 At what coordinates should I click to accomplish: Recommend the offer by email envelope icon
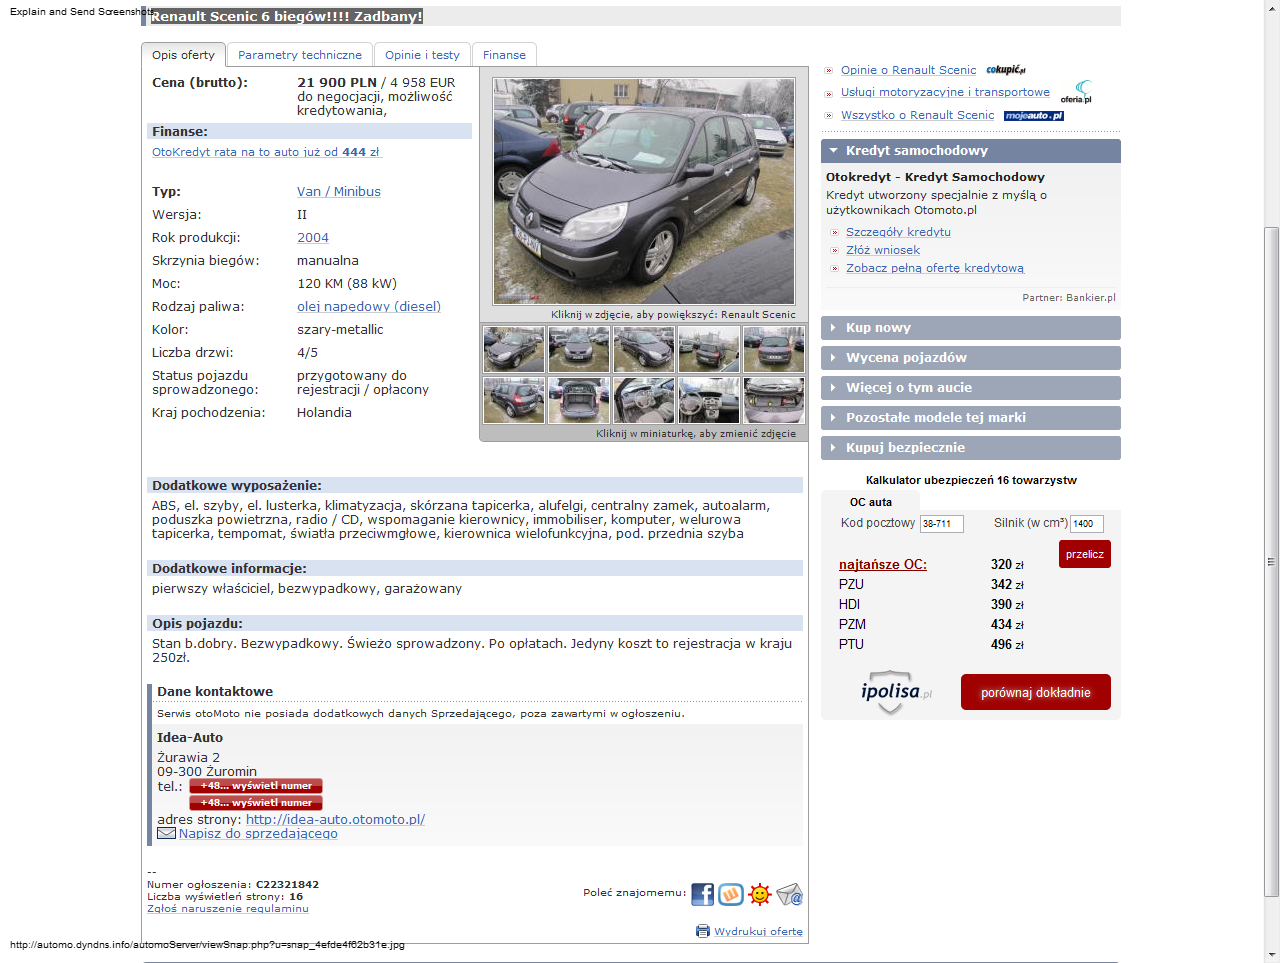(x=790, y=894)
